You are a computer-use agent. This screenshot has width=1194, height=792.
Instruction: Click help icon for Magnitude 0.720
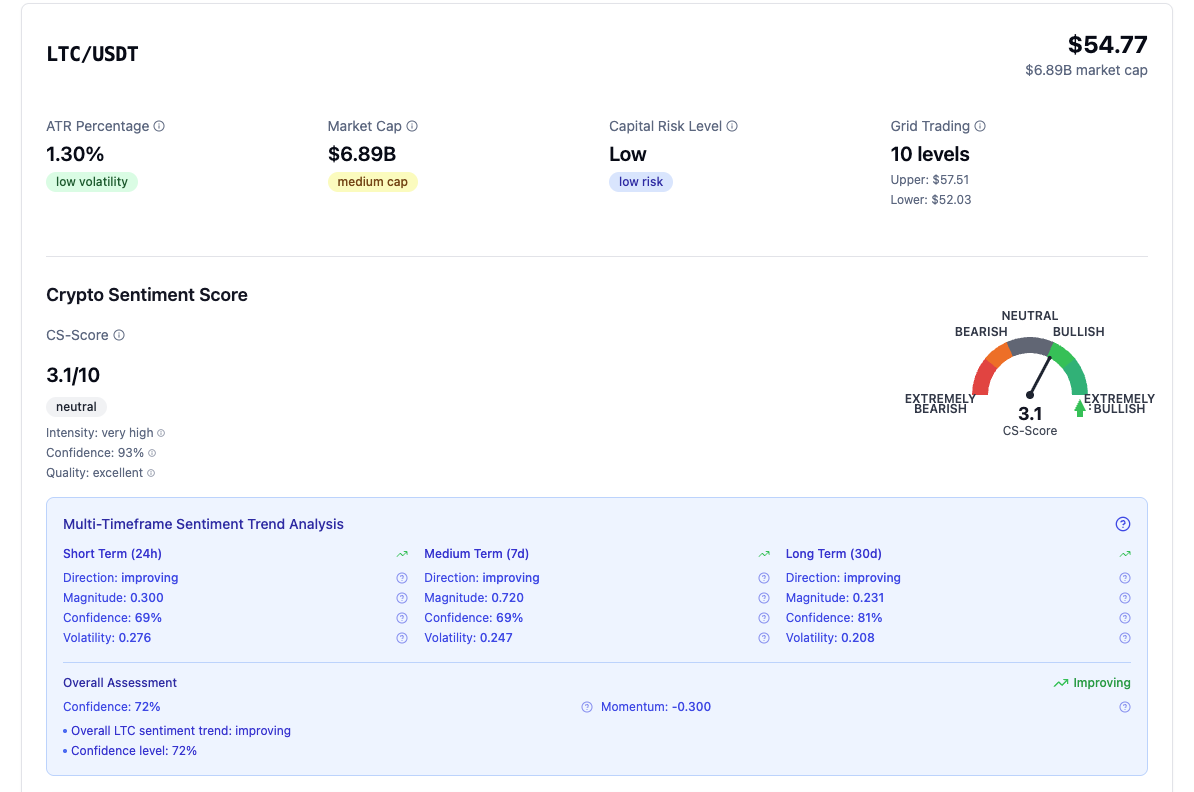pyautogui.click(x=764, y=598)
